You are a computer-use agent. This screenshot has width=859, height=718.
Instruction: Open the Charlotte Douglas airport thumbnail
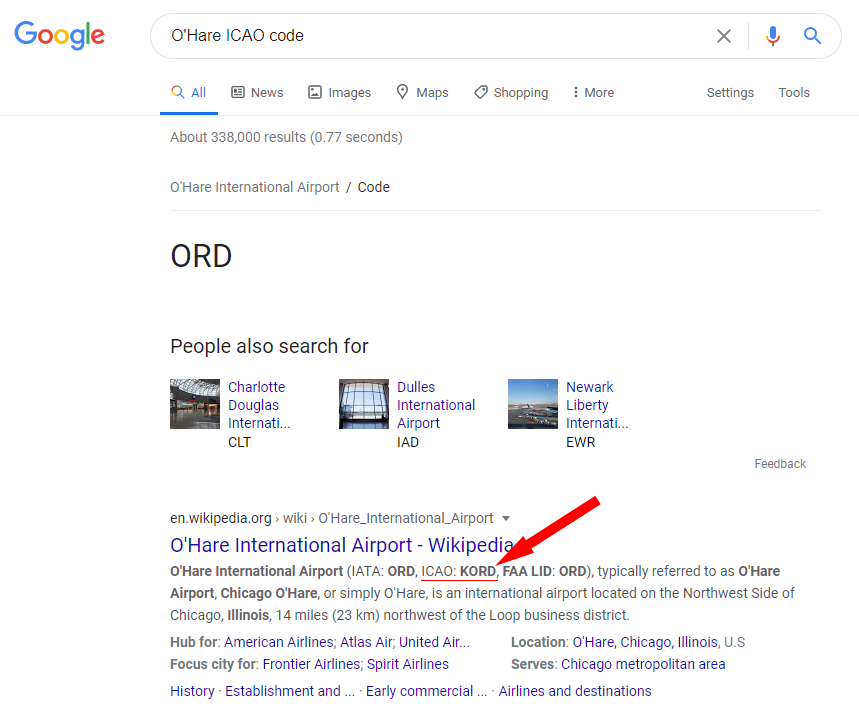tap(195, 404)
